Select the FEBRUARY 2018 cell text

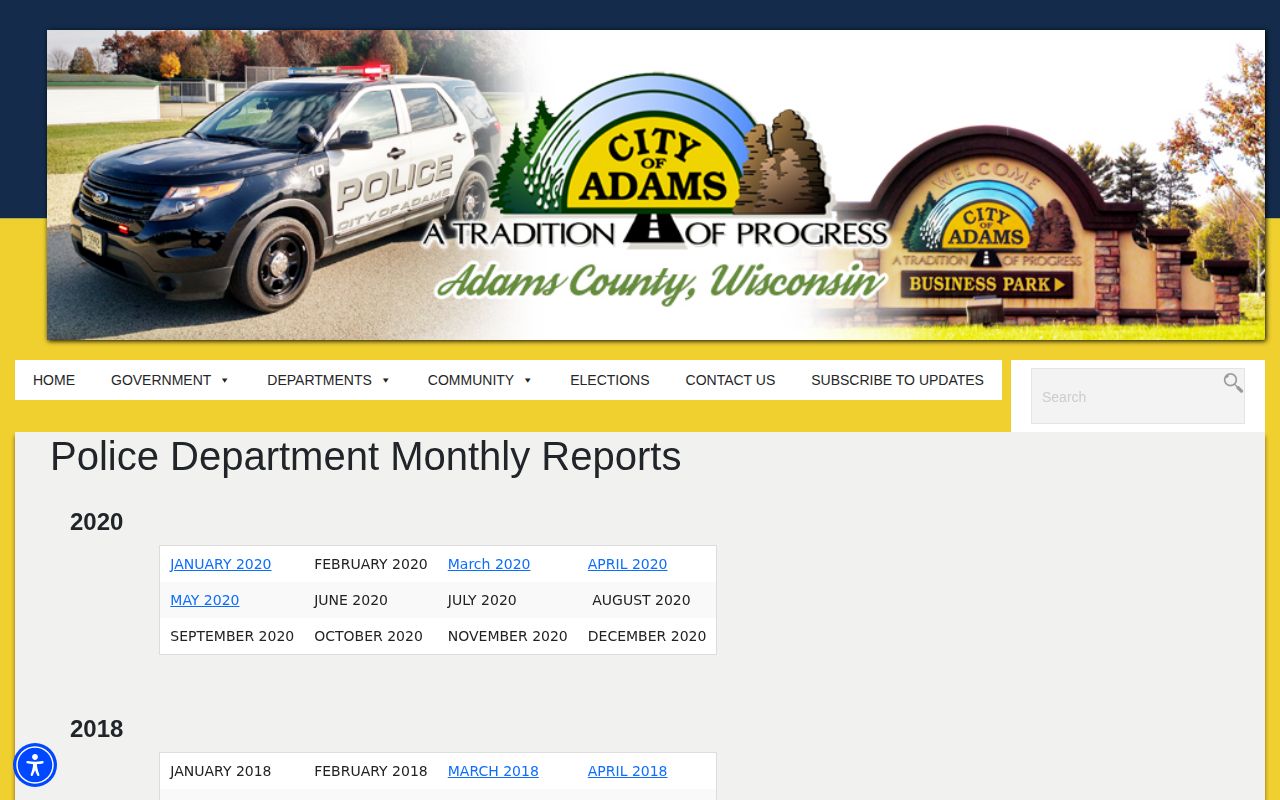click(x=371, y=771)
